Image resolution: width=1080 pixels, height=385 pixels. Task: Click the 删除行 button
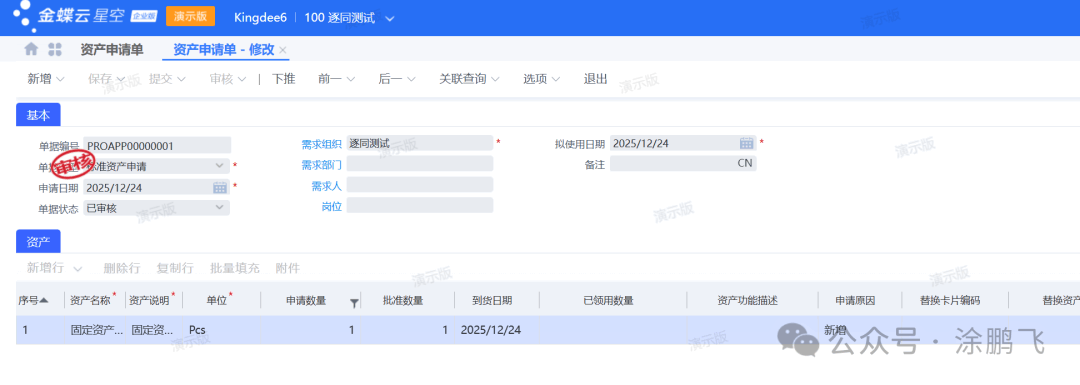[122, 268]
